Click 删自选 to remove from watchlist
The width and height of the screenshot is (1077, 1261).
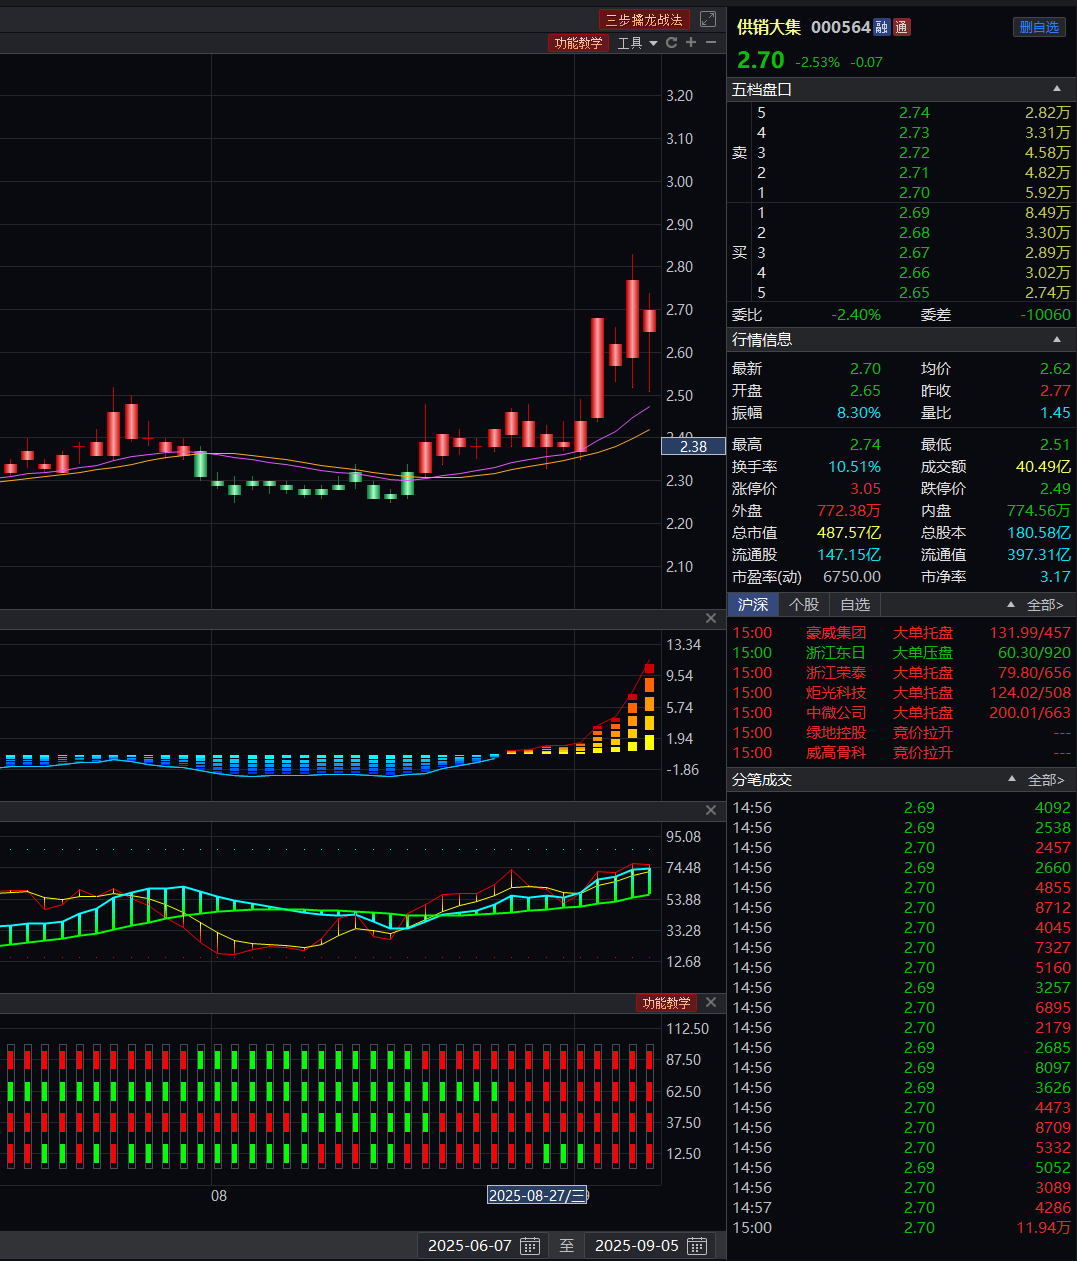pyautogui.click(x=1039, y=27)
